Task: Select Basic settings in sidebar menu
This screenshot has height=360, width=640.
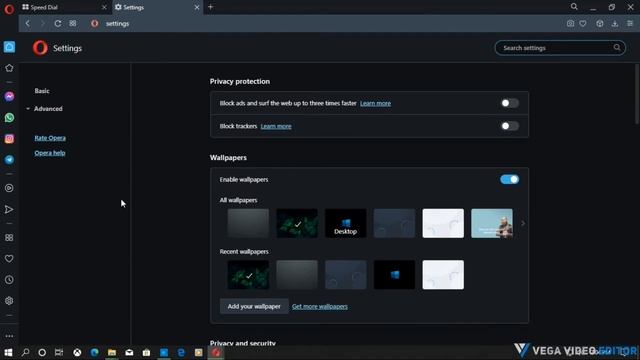Action: click(x=42, y=91)
